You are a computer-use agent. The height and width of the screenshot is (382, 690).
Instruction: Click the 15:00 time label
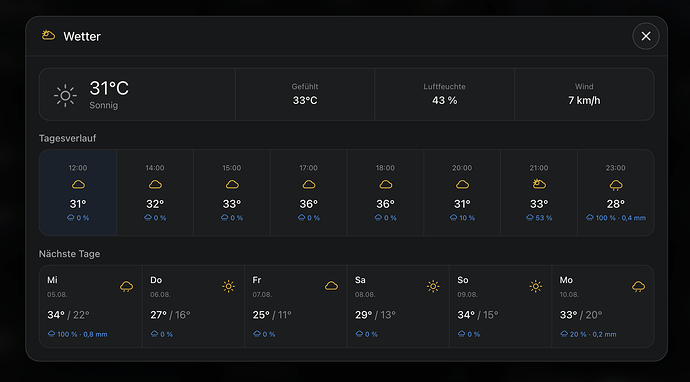pos(231,168)
